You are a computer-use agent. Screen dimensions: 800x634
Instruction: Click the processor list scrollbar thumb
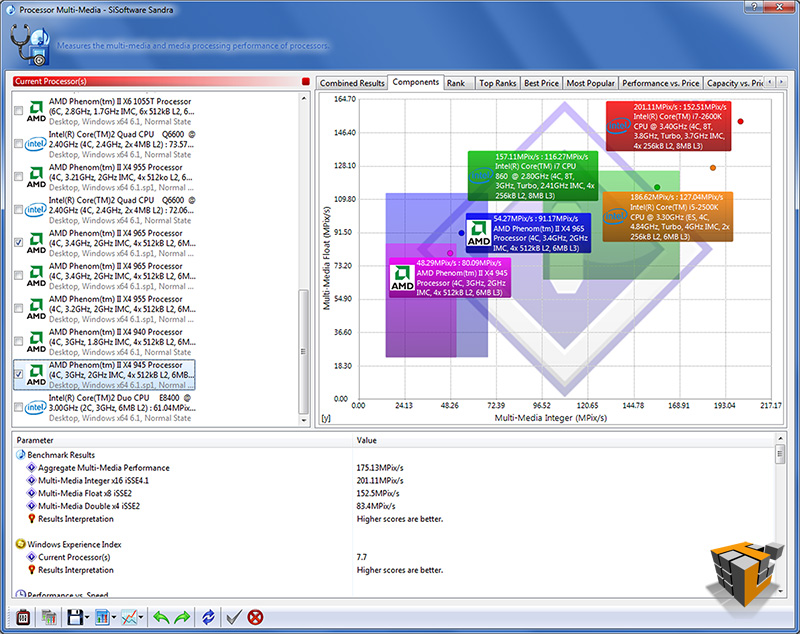coord(304,352)
